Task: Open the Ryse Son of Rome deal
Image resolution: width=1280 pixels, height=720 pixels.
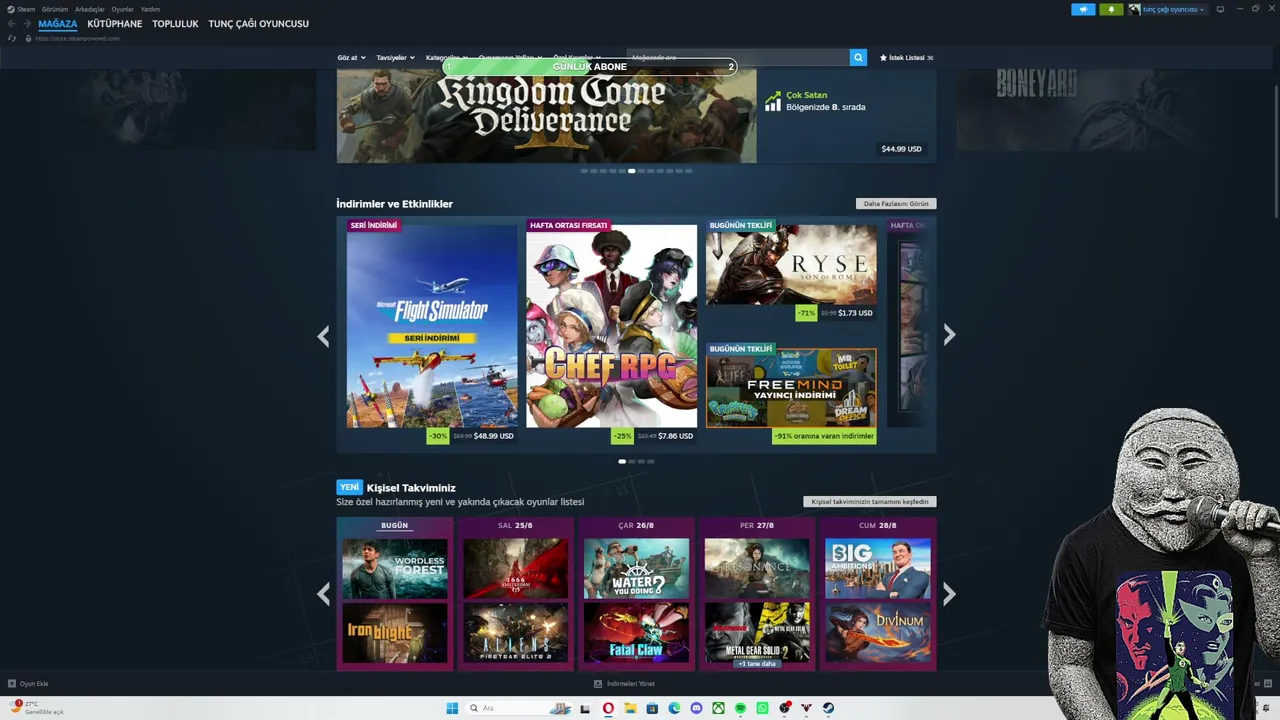Action: pos(791,265)
